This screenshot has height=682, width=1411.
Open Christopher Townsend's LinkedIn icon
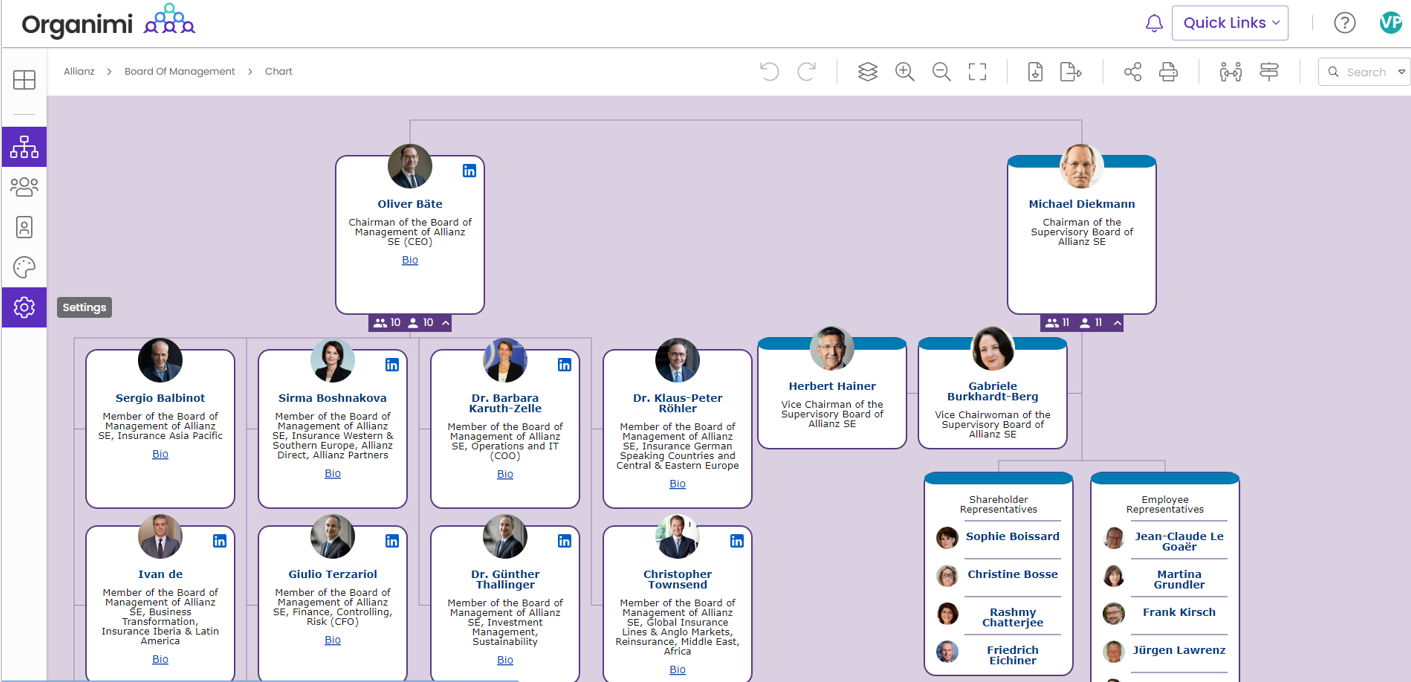(x=737, y=541)
